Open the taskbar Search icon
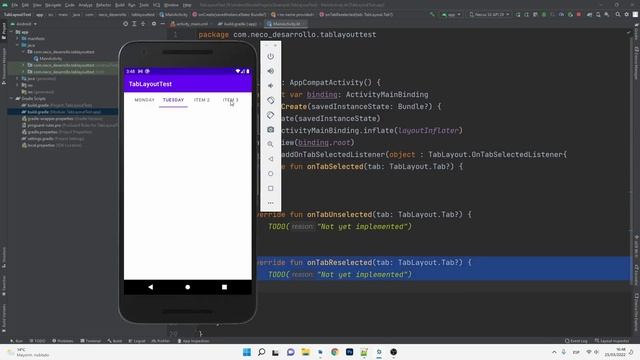The image size is (640, 360). [x=261, y=352]
